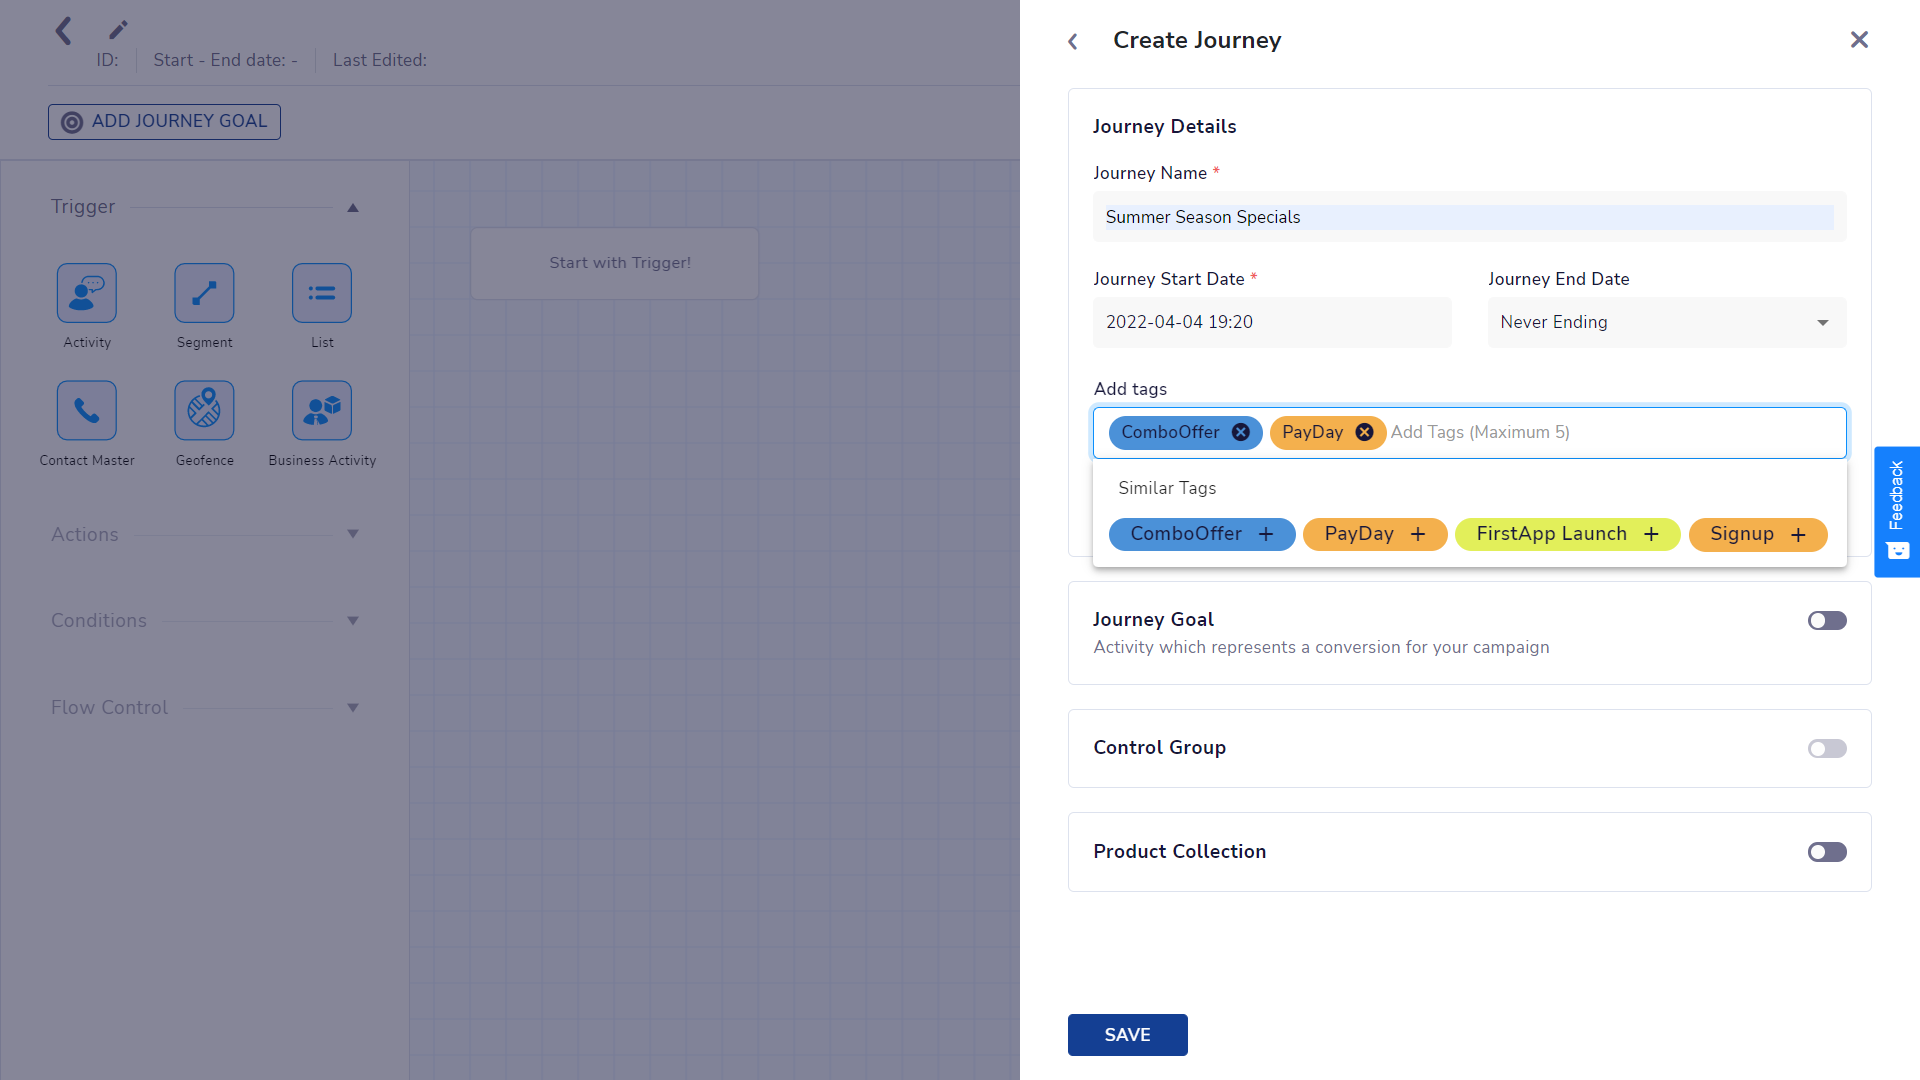Select the Segment trigger icon

[x=204, y=293]
